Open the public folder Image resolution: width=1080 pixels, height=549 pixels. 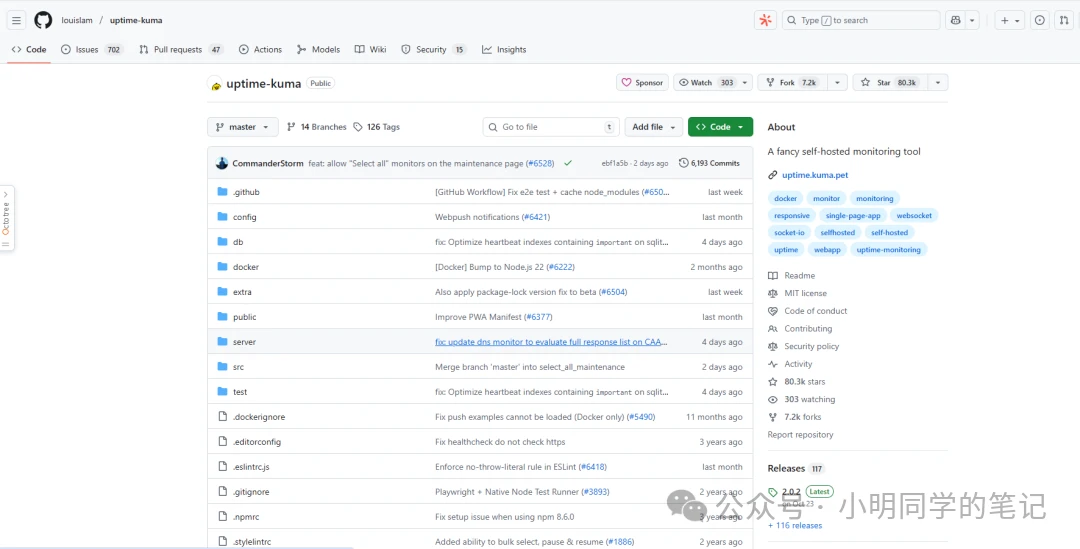point(245,317)
